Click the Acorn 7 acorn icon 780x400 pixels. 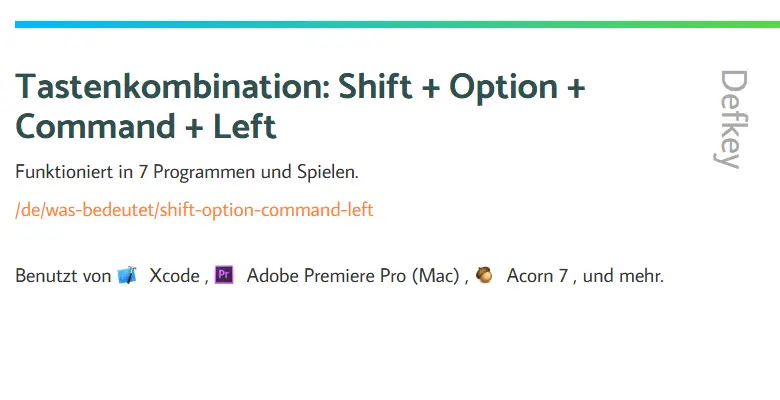point(484,275)
